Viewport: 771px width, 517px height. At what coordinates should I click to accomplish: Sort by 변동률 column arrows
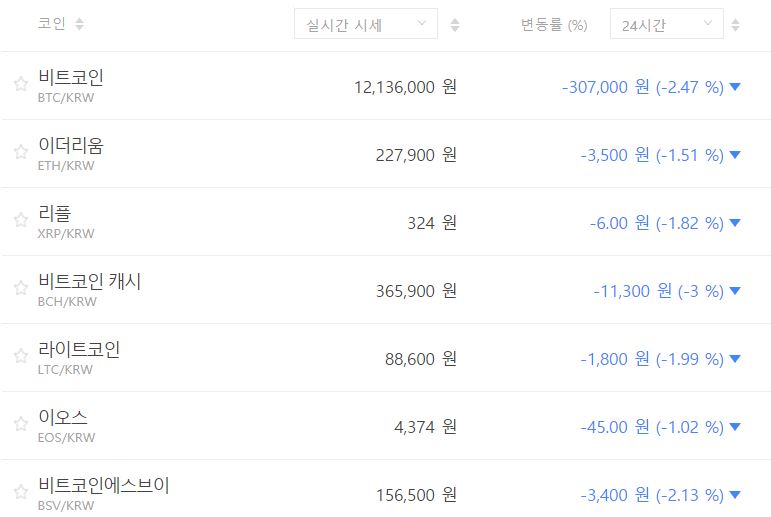point(736,24)
